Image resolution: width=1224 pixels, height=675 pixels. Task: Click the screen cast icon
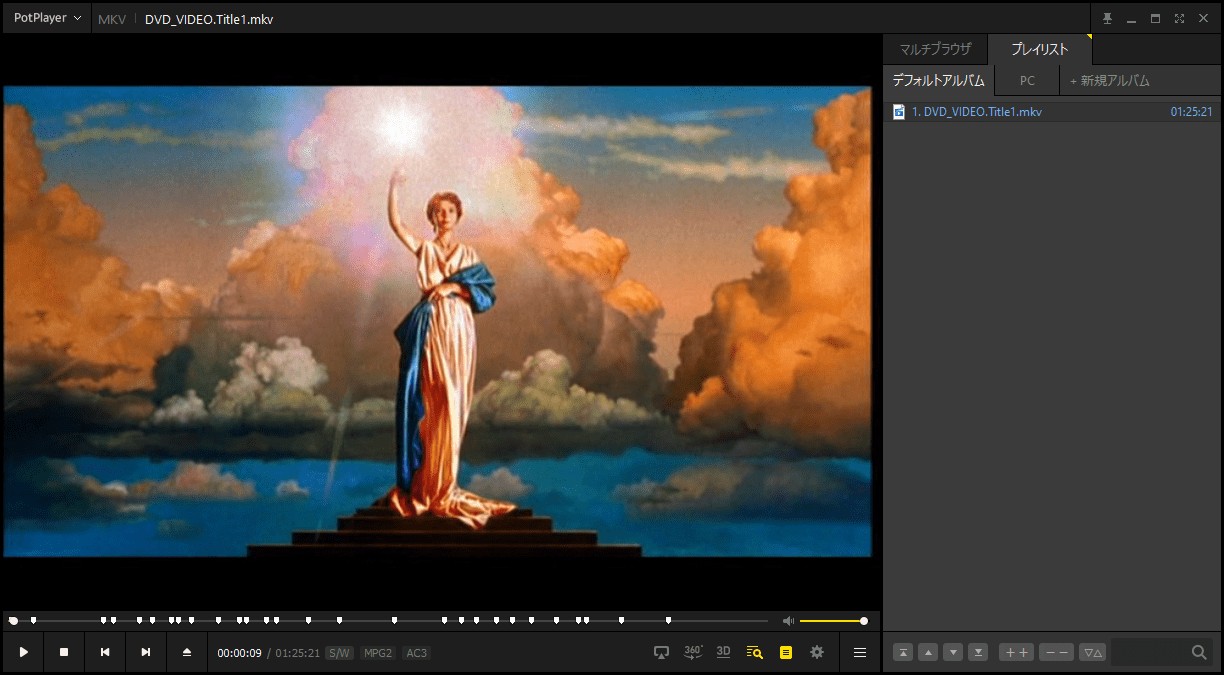pos(661,652)
